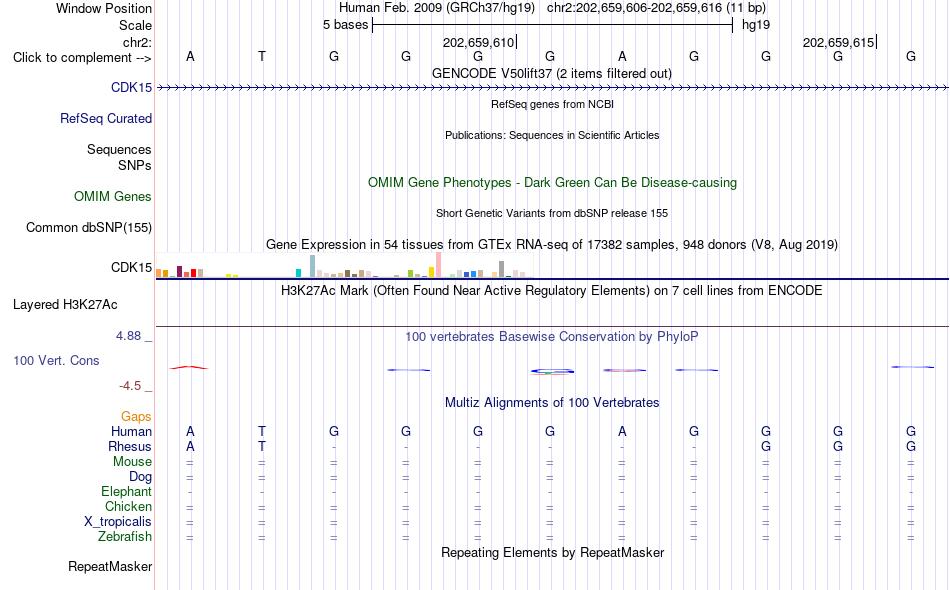Click the T base in the Rhesus row
The width and height of the screenshot is (950, 590).
point(262,446)
